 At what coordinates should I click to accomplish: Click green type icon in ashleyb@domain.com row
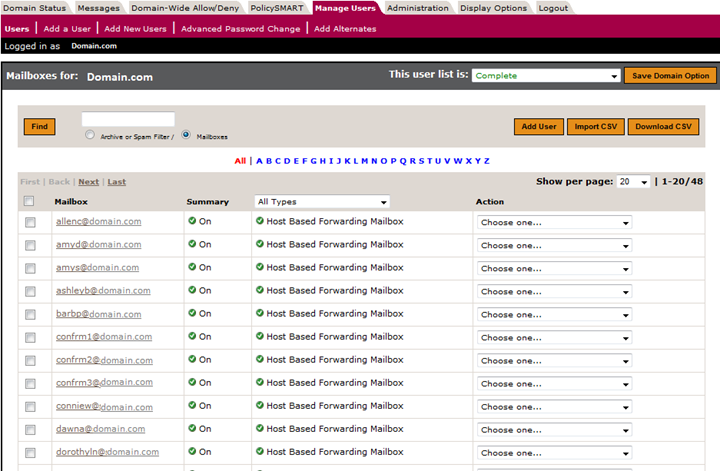260,291
